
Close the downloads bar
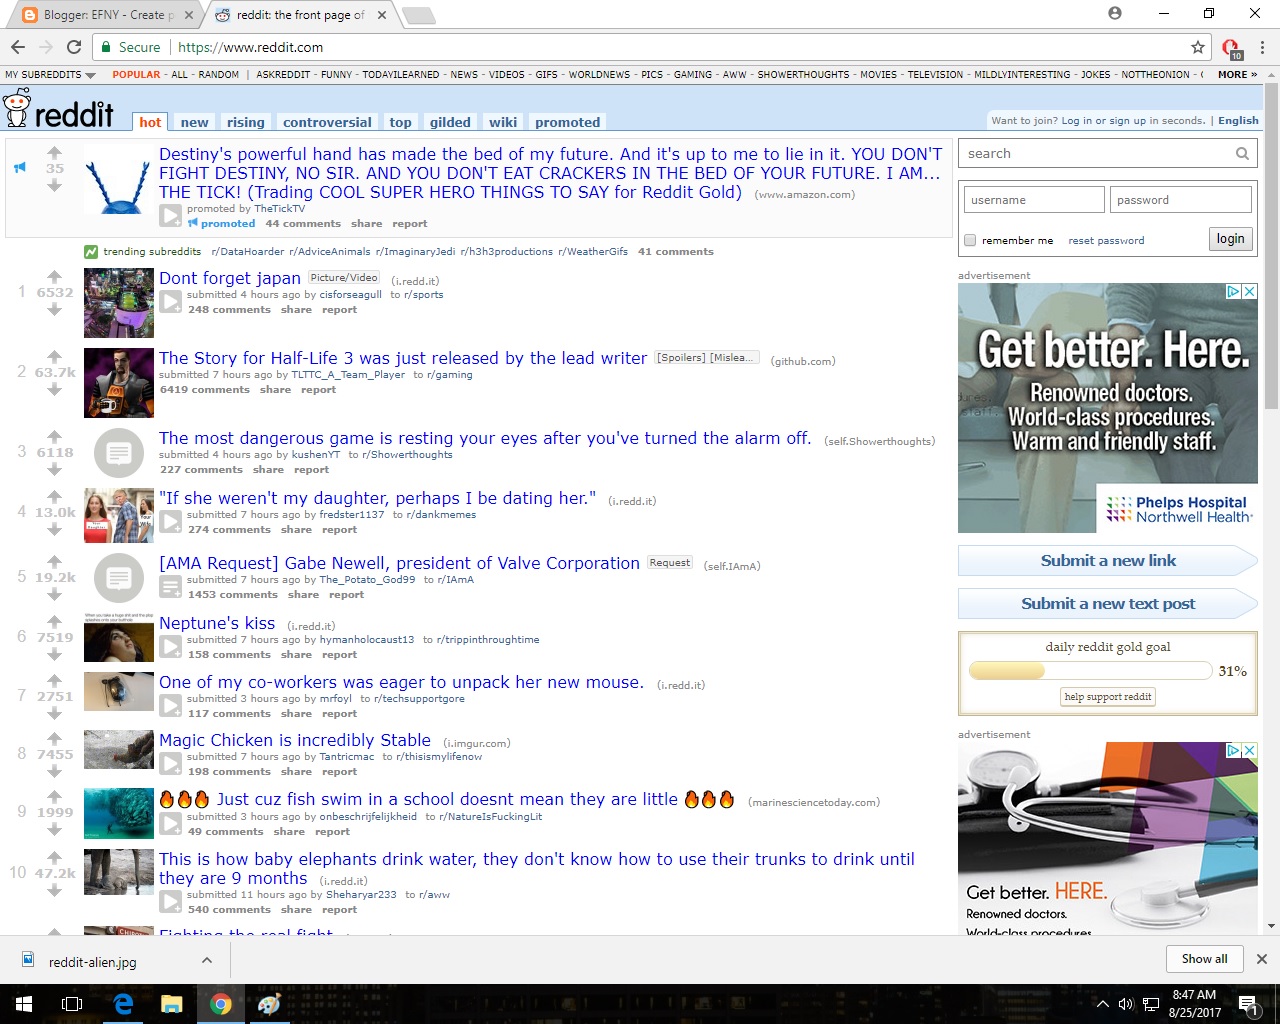point(1261,959)
